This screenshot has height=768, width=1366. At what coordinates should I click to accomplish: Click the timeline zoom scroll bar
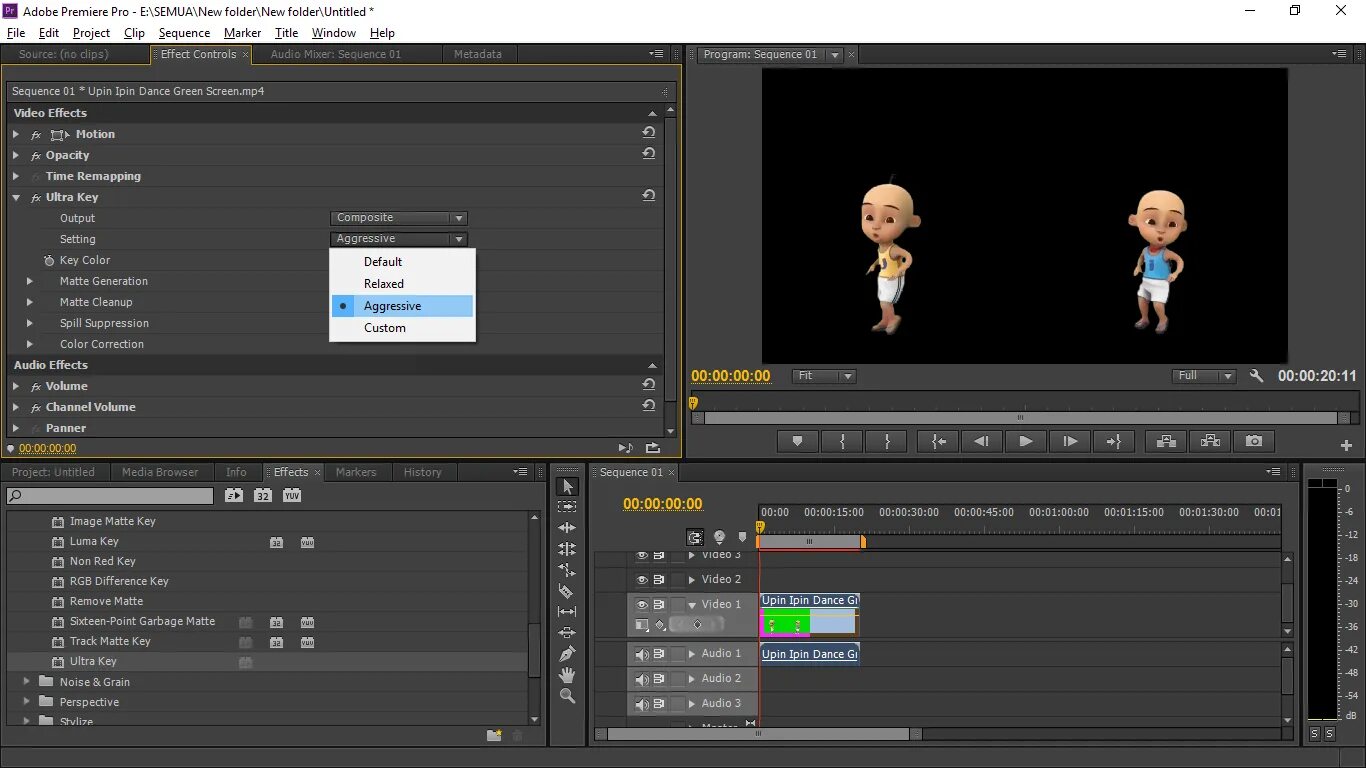pos(759,734)
